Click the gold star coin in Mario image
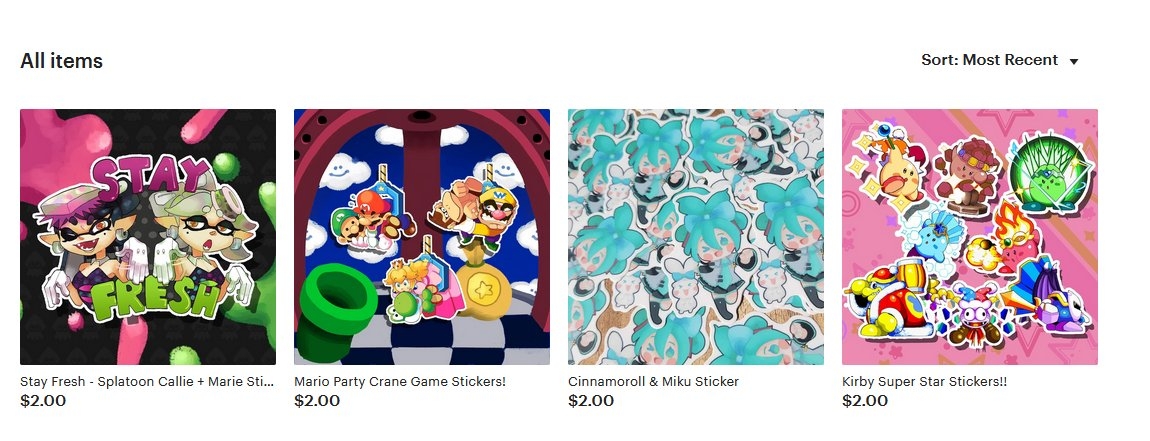The width and height of the screenshot is (1150, 441). [x=483, y=291]
